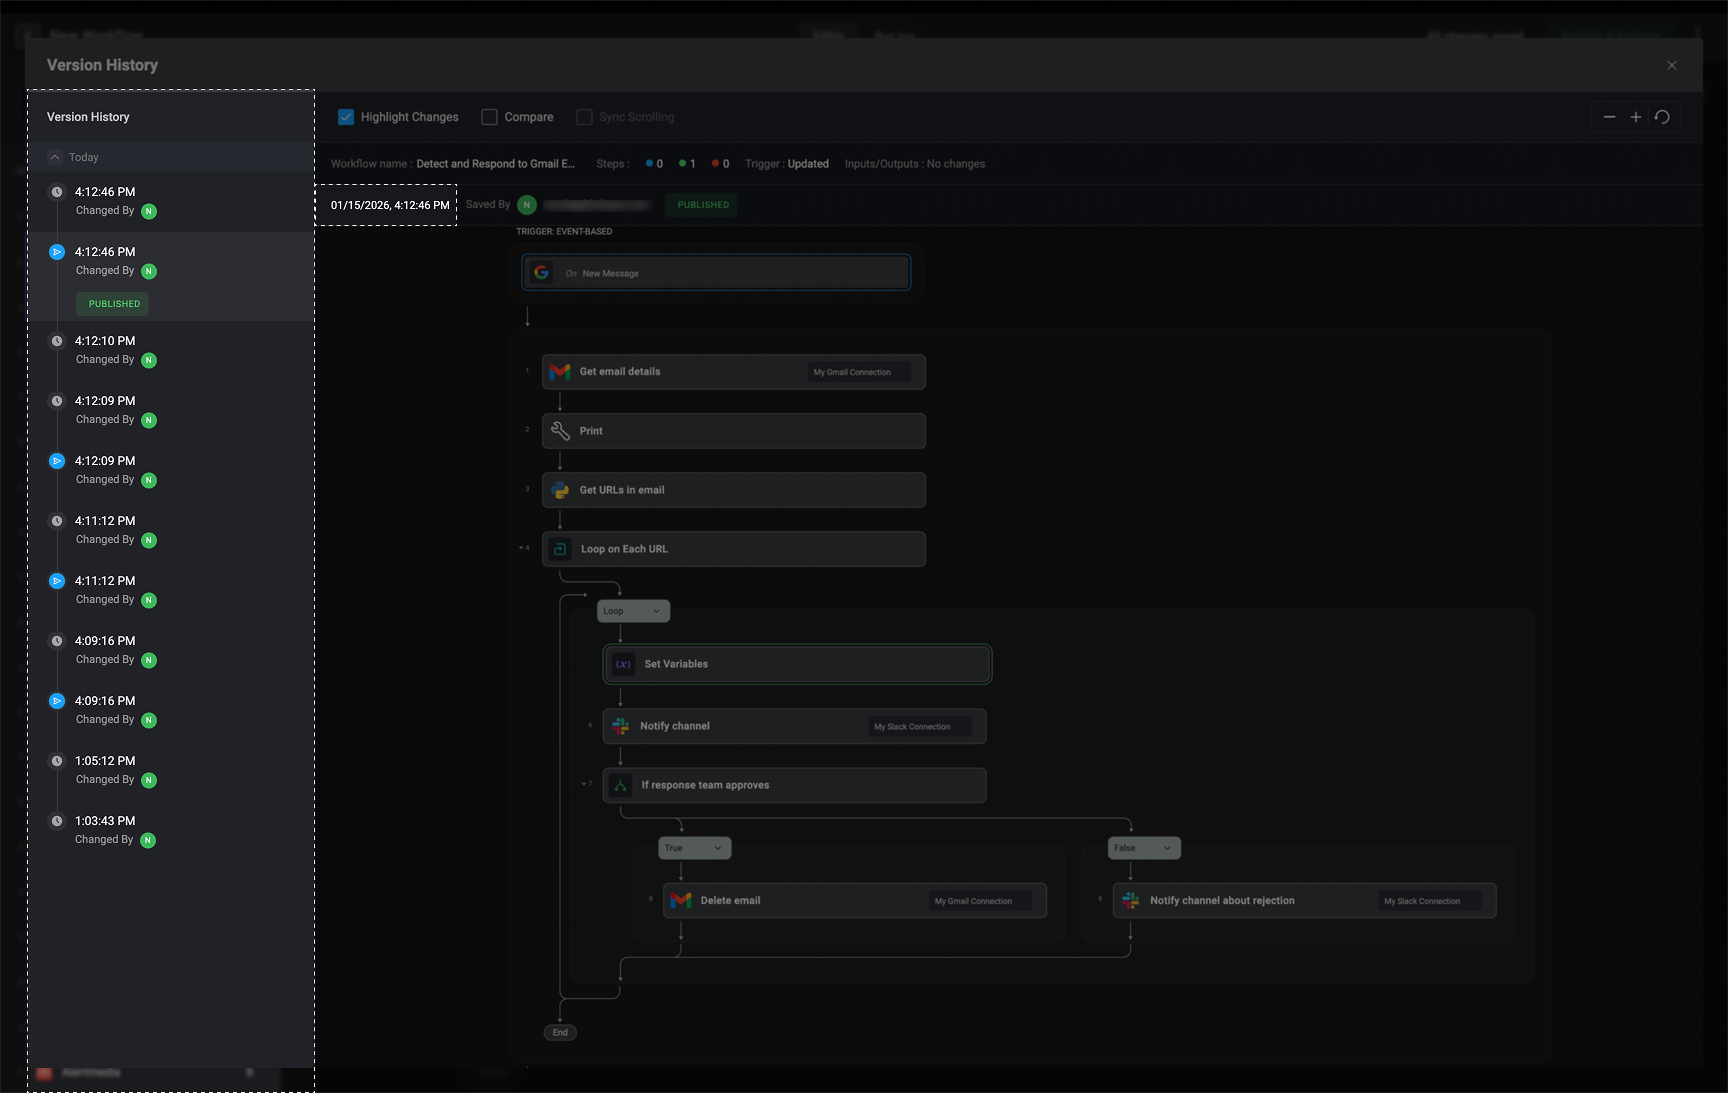This screenshot has height=1093, width=1728.
Task: Click the Slack icon on Notify channel
Action: click(620, 726)
